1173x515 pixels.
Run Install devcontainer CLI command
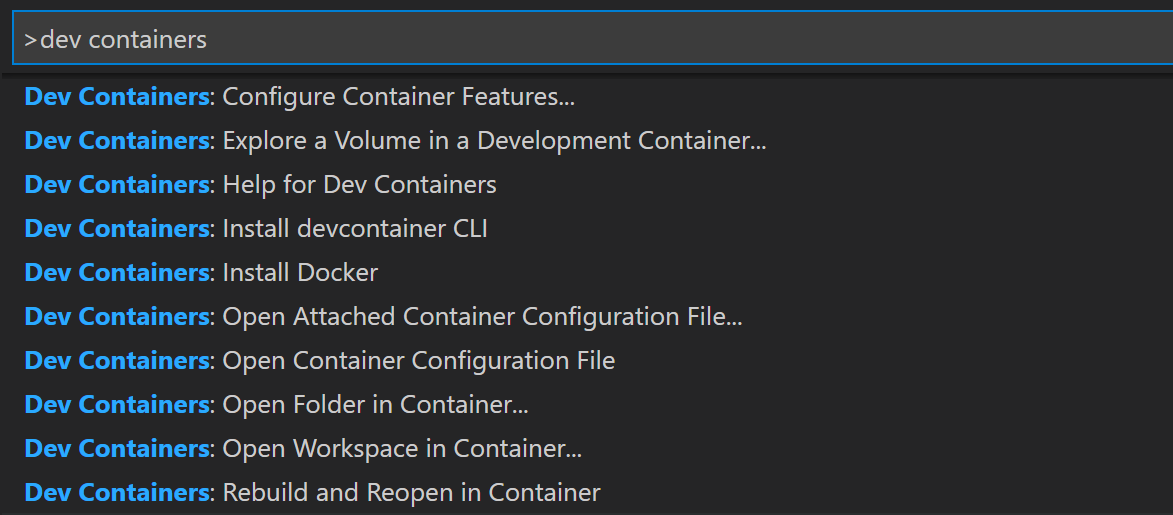point(256,229)
